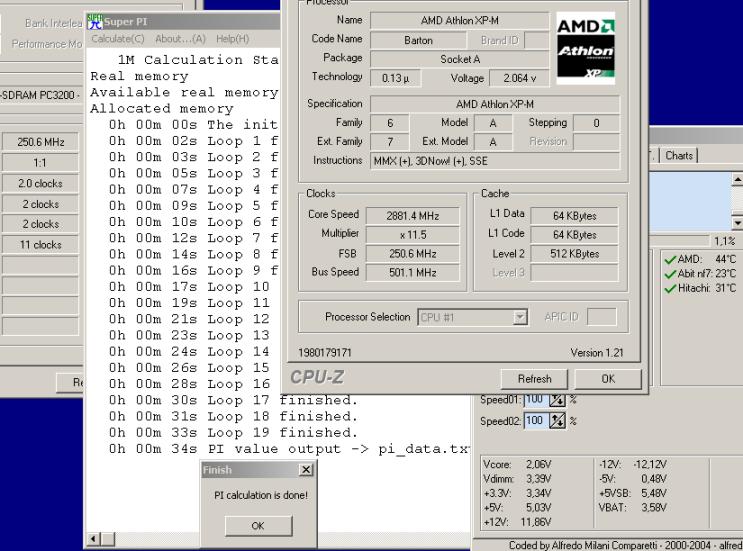
Task: Click the L1 Data 64 KBytes value
Action: pos(574,216)
